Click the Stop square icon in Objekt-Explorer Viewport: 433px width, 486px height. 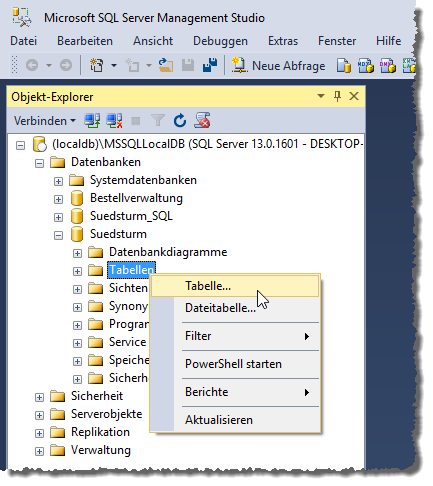pos(136,121)
